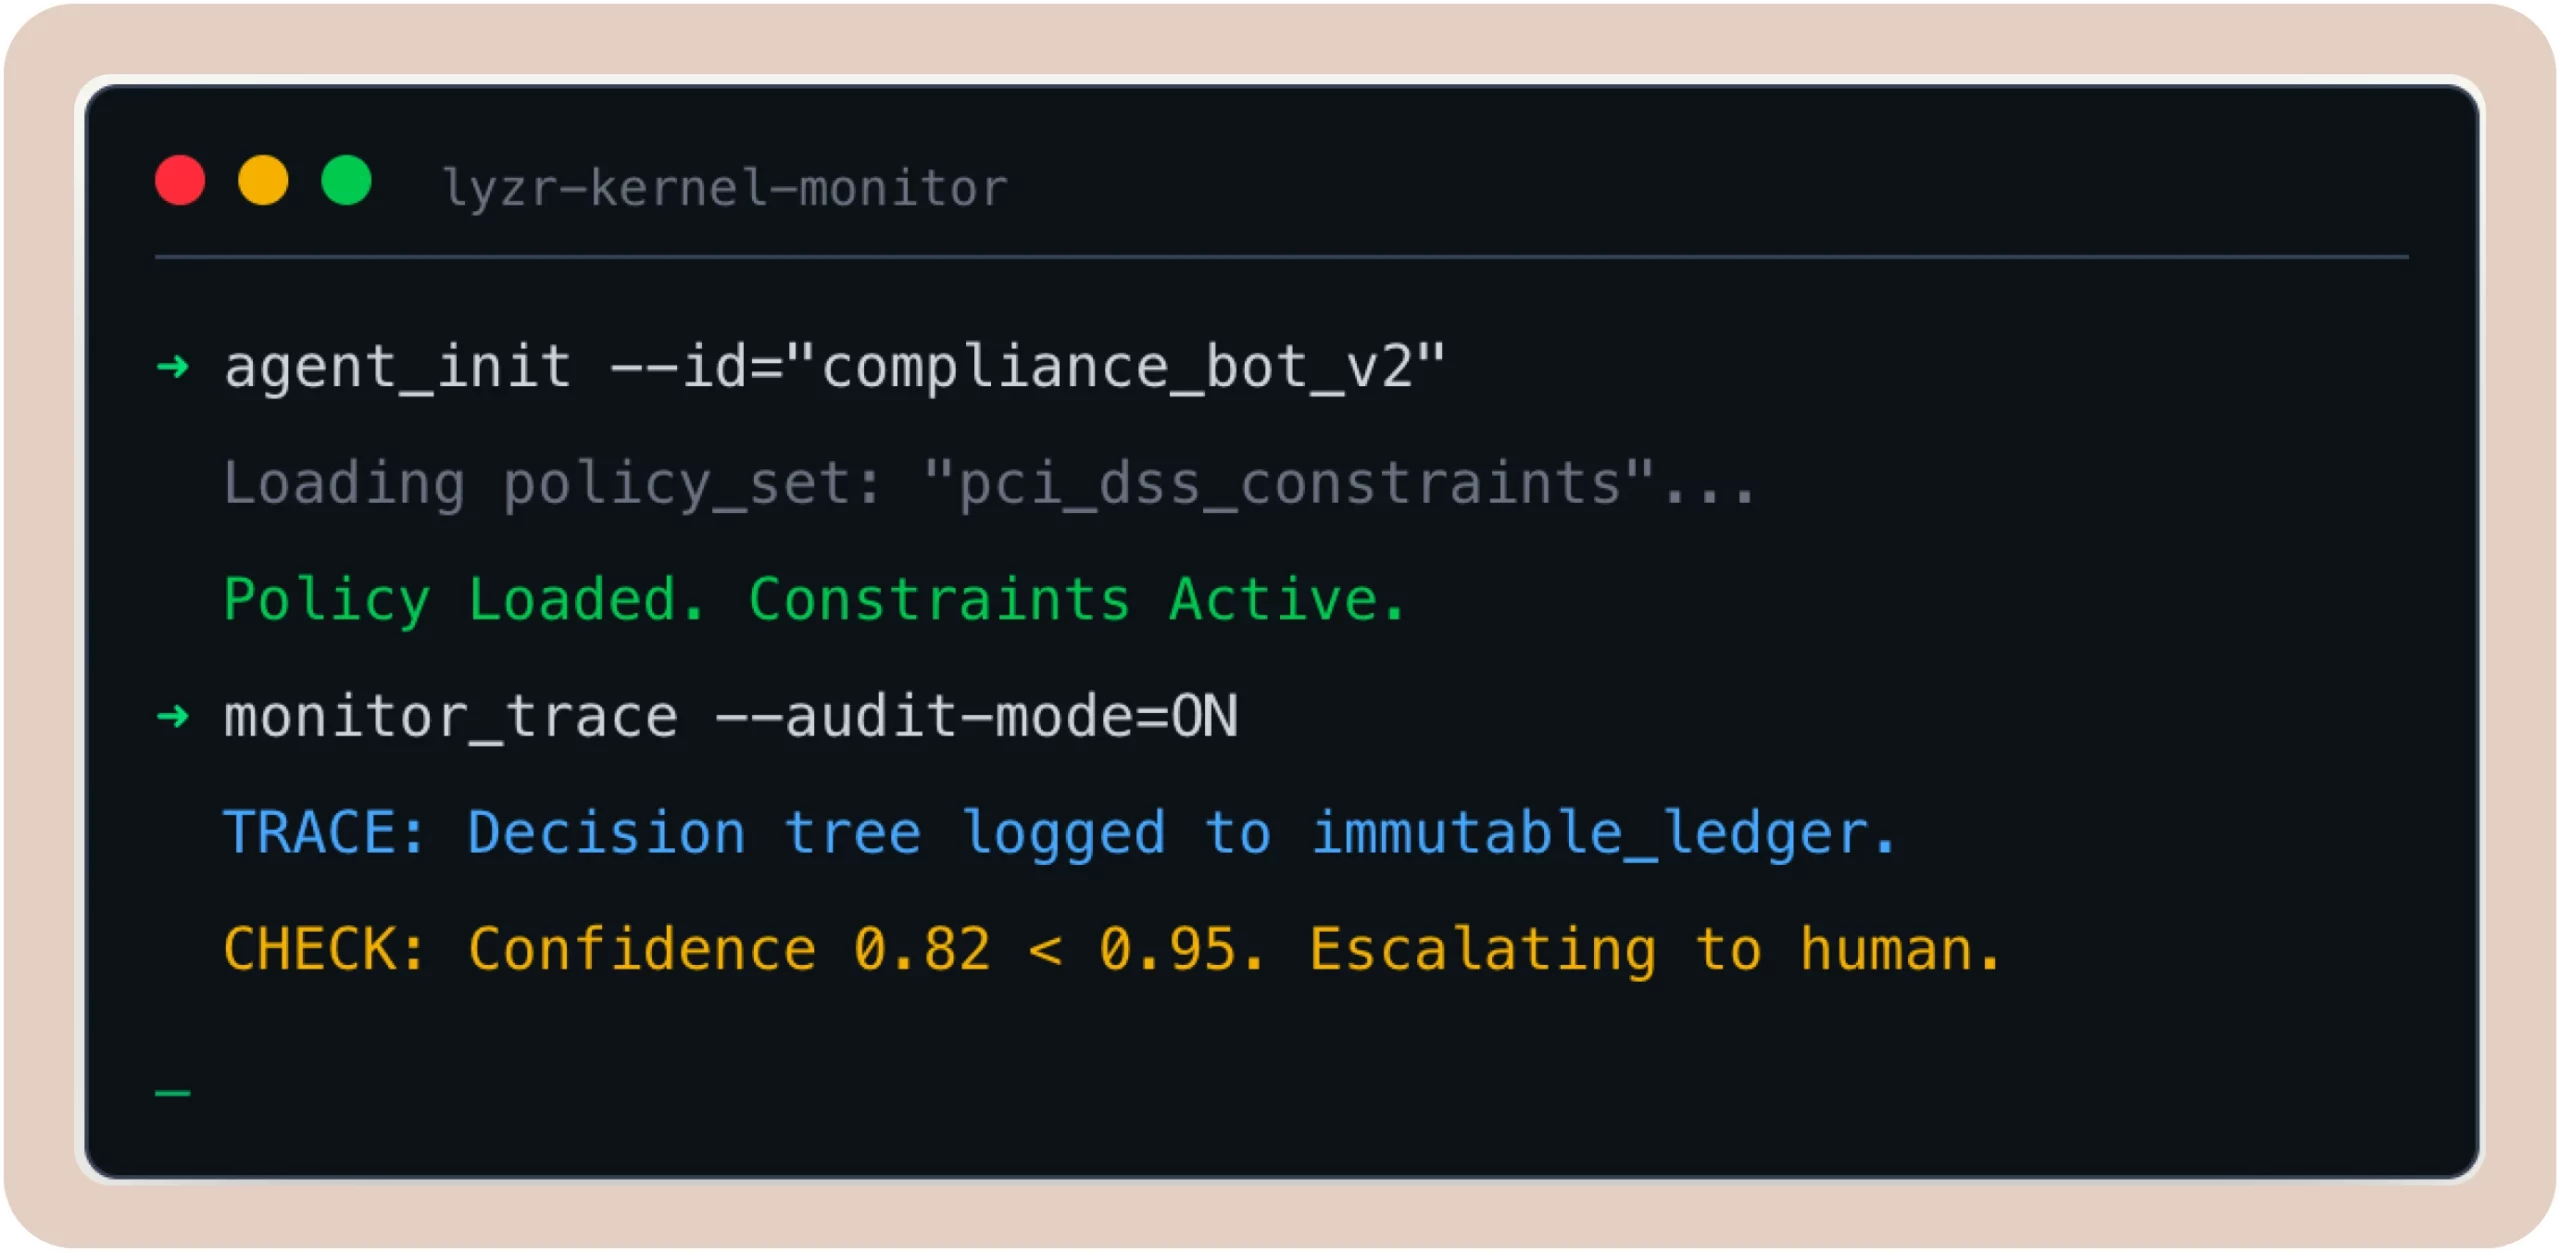2560x1252 pixels.
Task: Click the red close dot
Action: 180,181
